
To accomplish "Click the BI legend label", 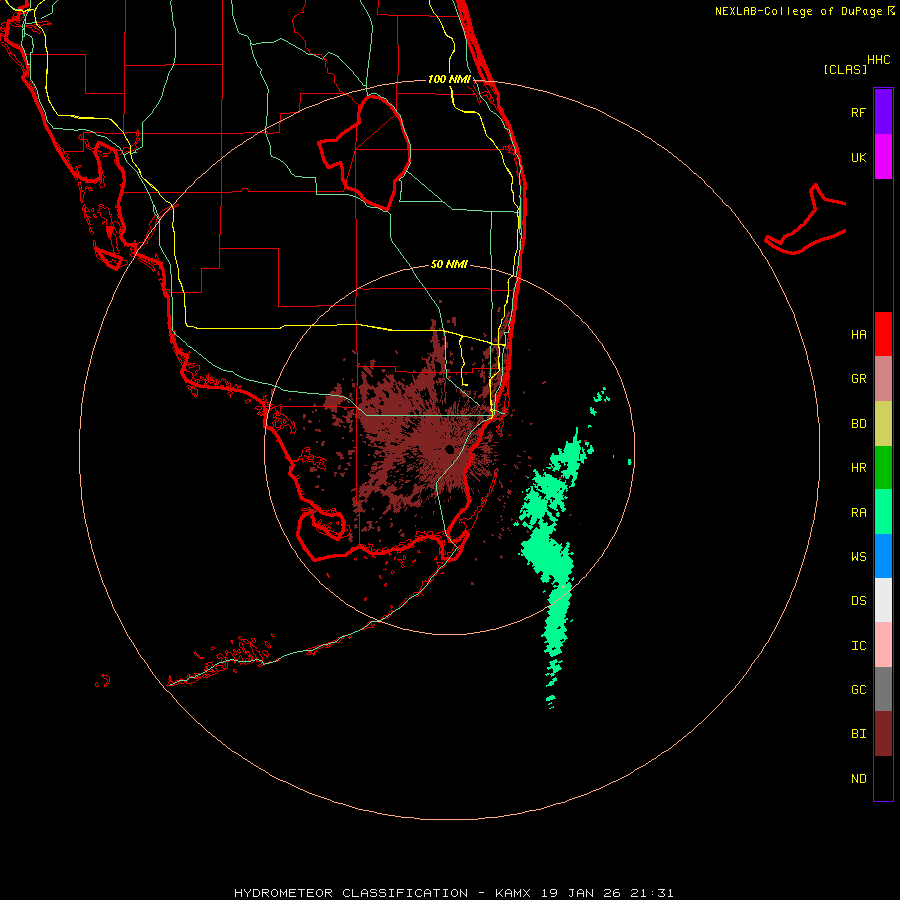I will tap(858, 734).
